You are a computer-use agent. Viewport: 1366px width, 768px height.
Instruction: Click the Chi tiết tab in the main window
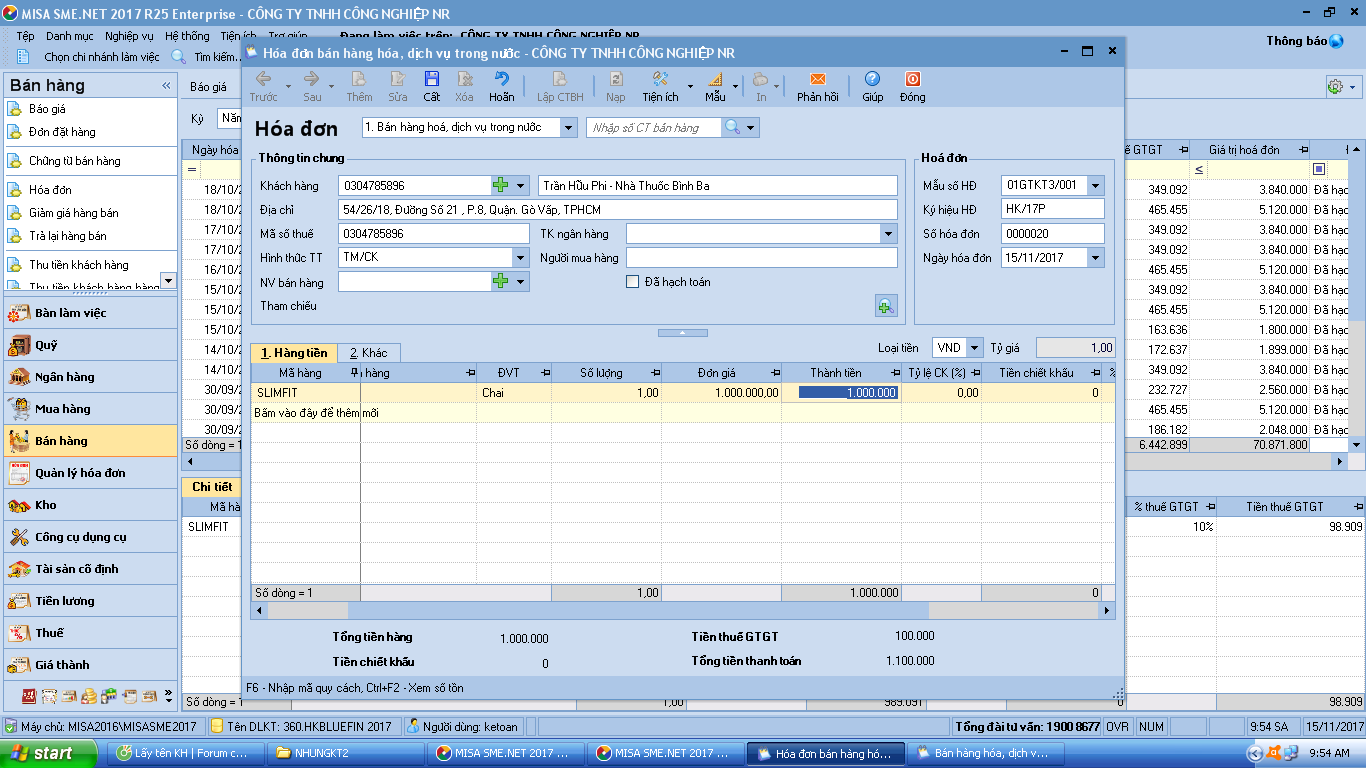[x=212, y=487]
